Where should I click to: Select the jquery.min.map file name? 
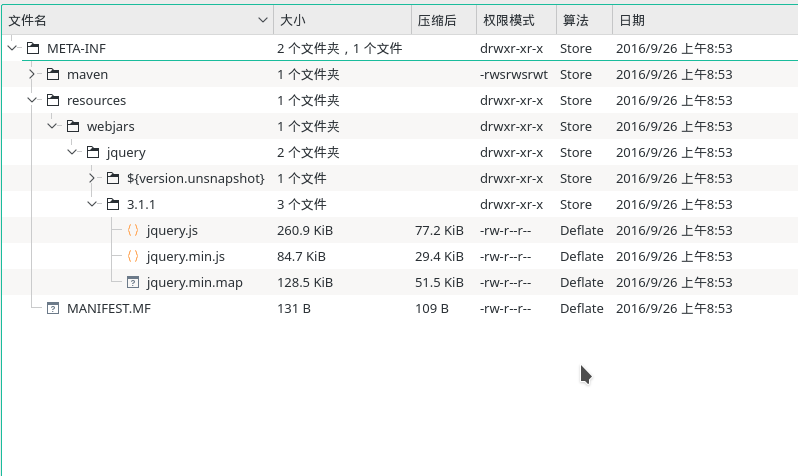[x=194, y=283]
